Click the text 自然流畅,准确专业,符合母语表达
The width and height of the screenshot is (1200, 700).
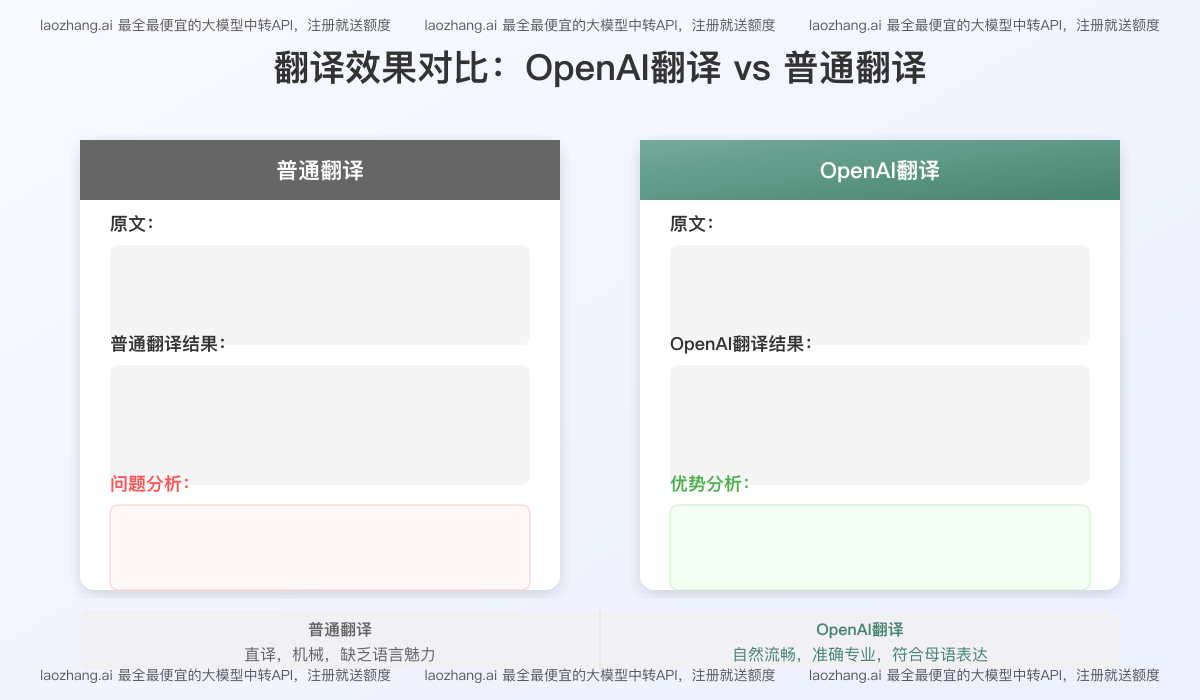[860, 655]
